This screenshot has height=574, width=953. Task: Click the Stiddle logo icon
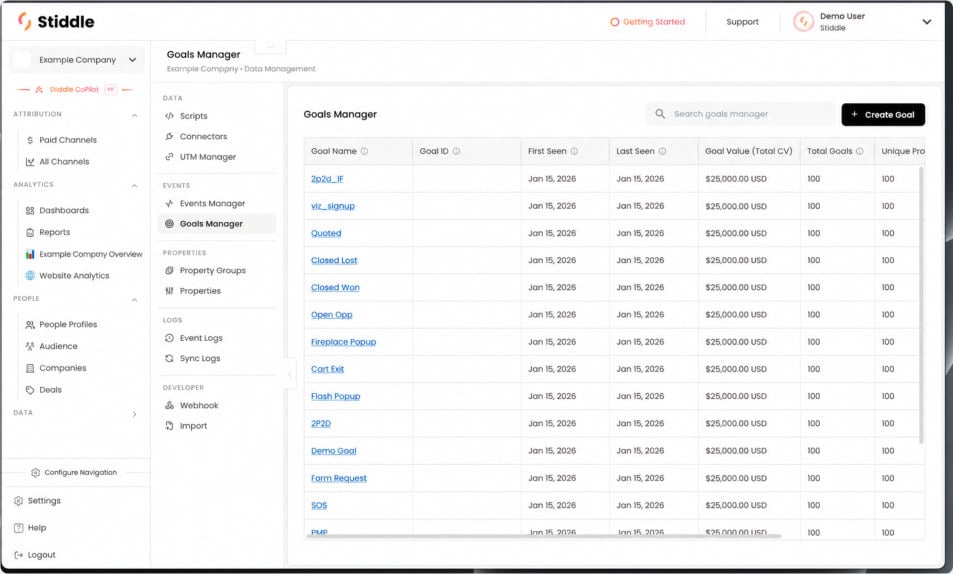pyautogui.click(x=24, y=21)
